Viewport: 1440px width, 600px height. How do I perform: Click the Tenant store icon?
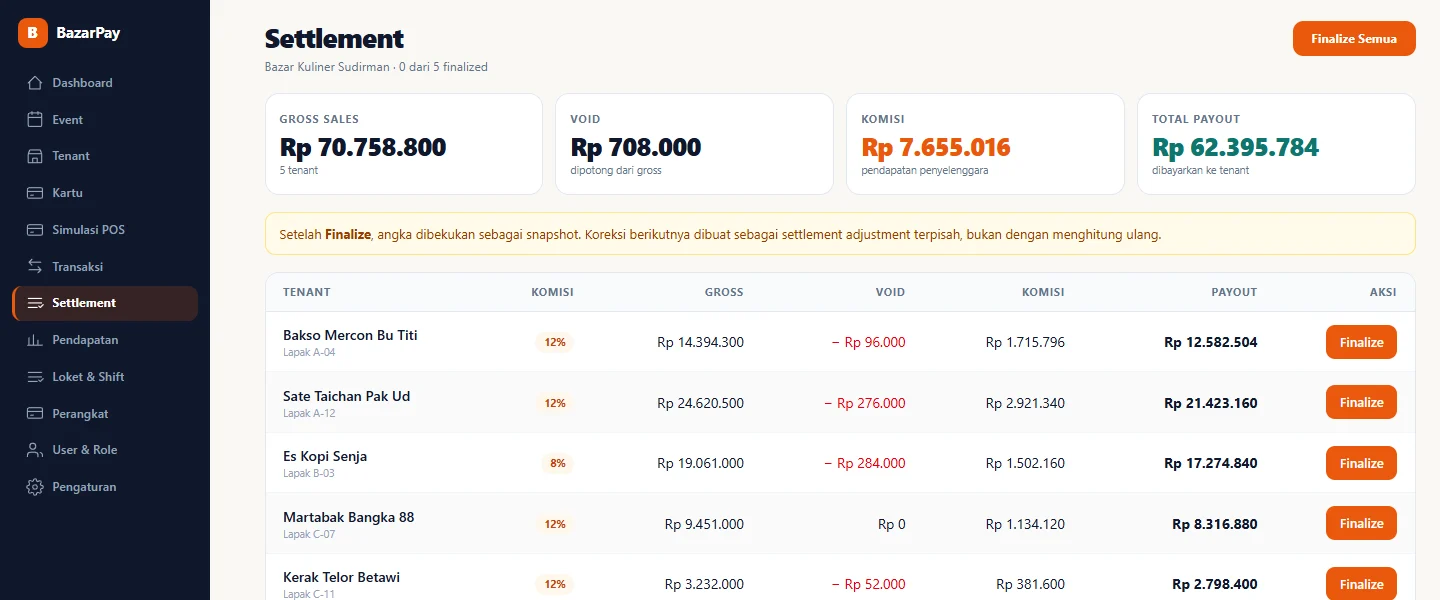[35, 156]
